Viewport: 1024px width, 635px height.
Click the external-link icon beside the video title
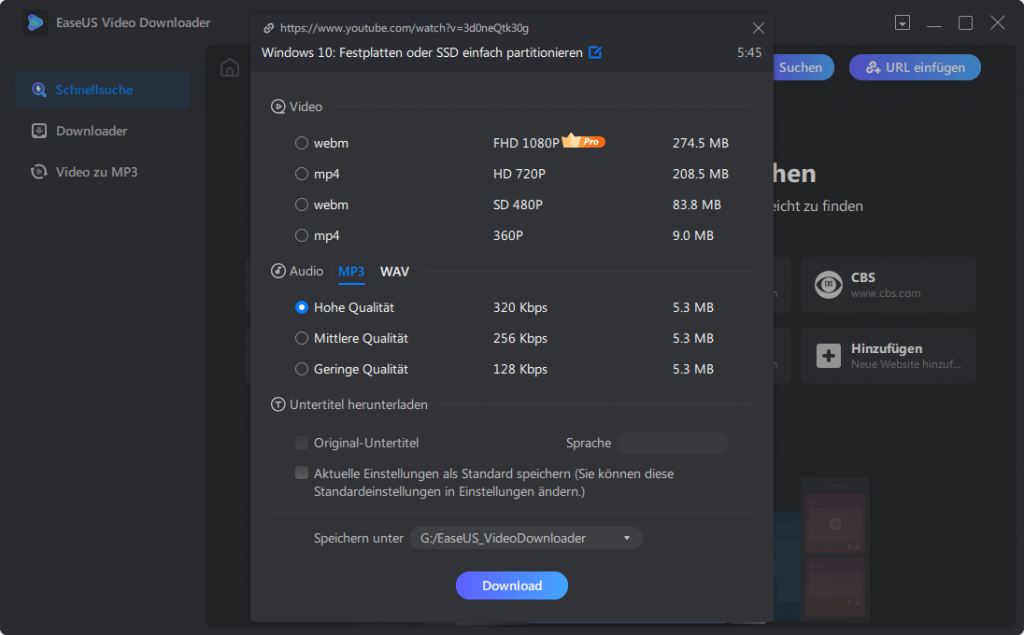point(595,53)
